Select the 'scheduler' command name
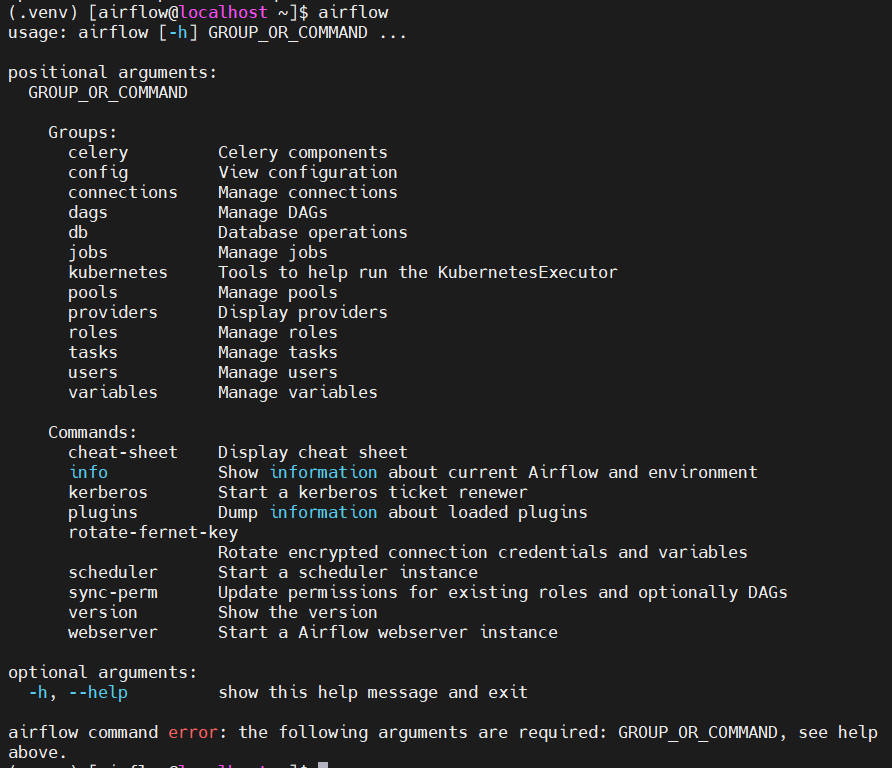The image size is (892, 768). pyautogui.click(x=113, y=572)
